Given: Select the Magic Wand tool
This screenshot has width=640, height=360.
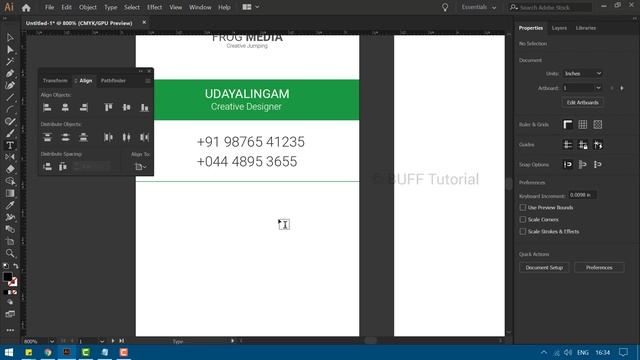Looking at the screenshot, I should [x=10, y=62].
